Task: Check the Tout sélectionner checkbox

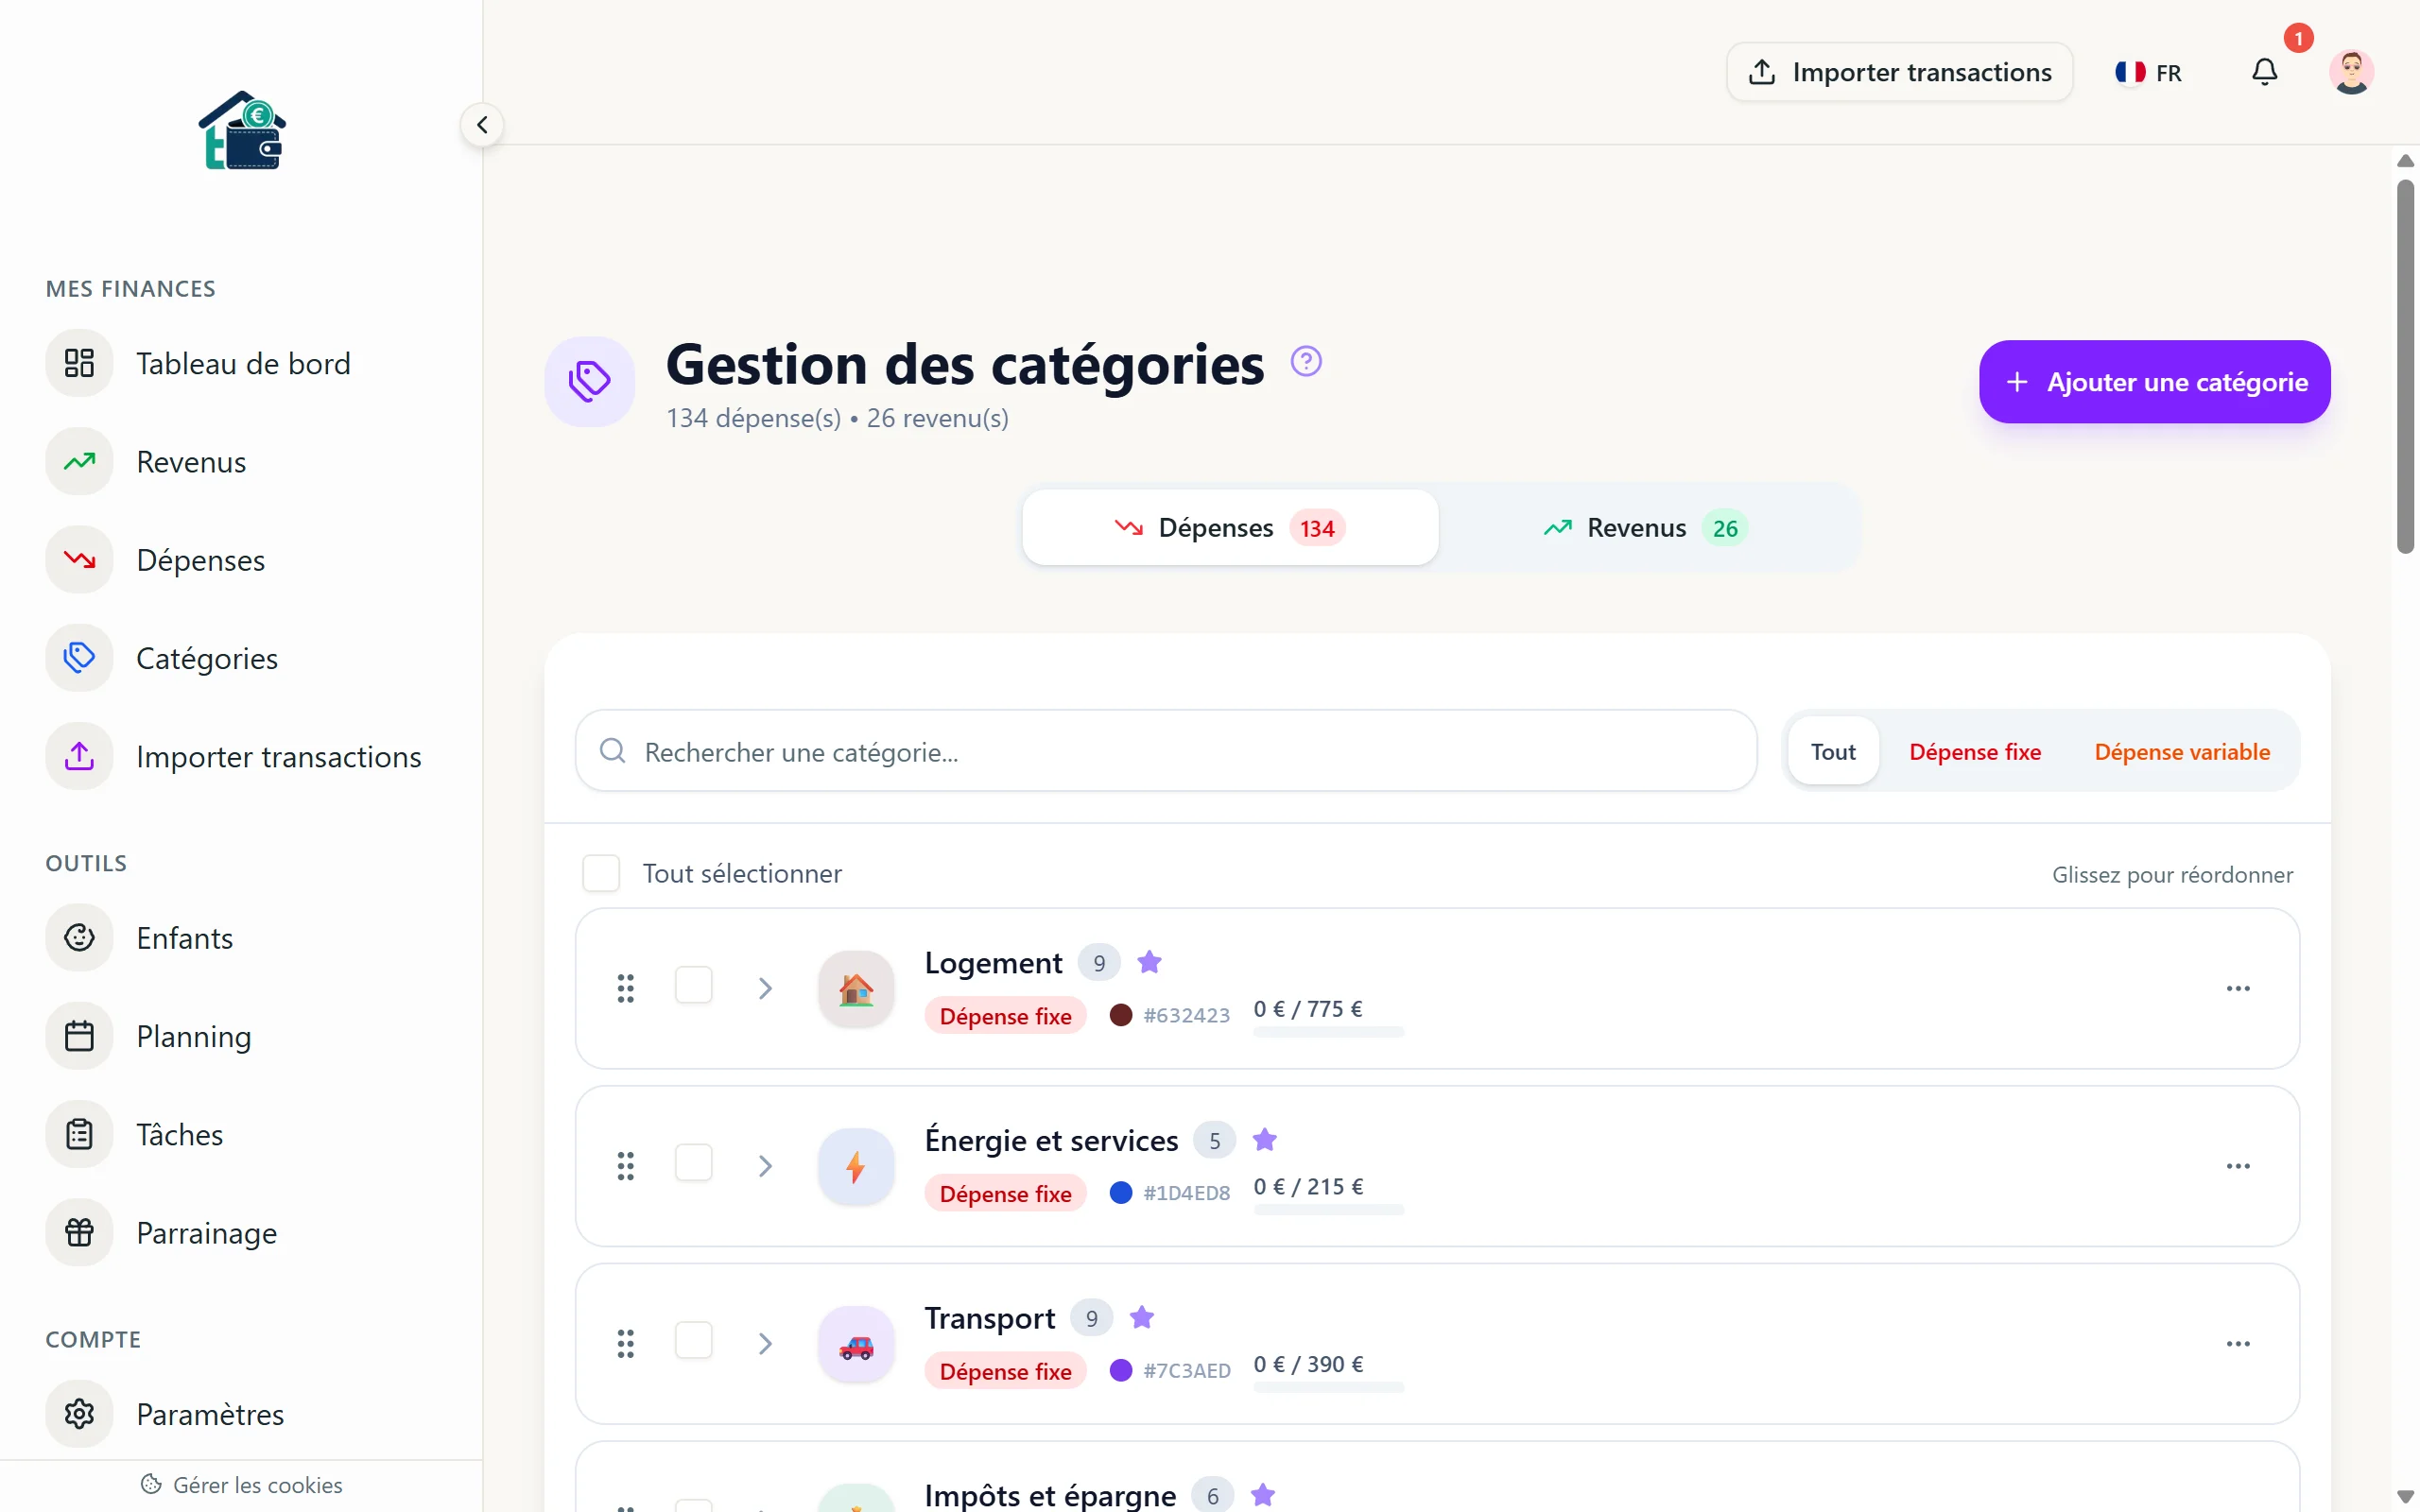Action: 601,873
